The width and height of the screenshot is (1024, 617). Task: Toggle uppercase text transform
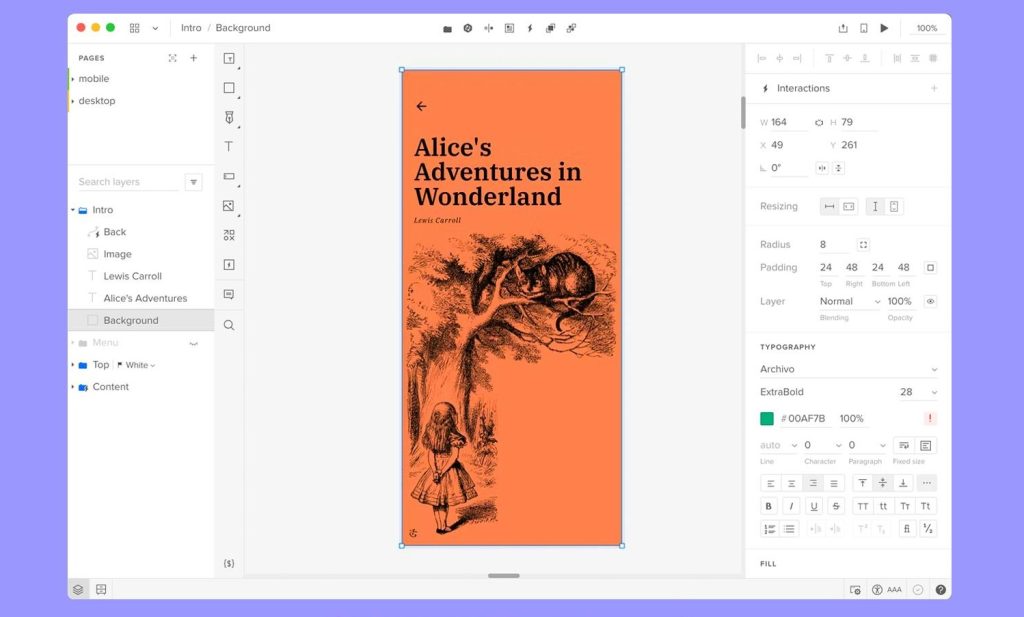[x=862, y=506]
